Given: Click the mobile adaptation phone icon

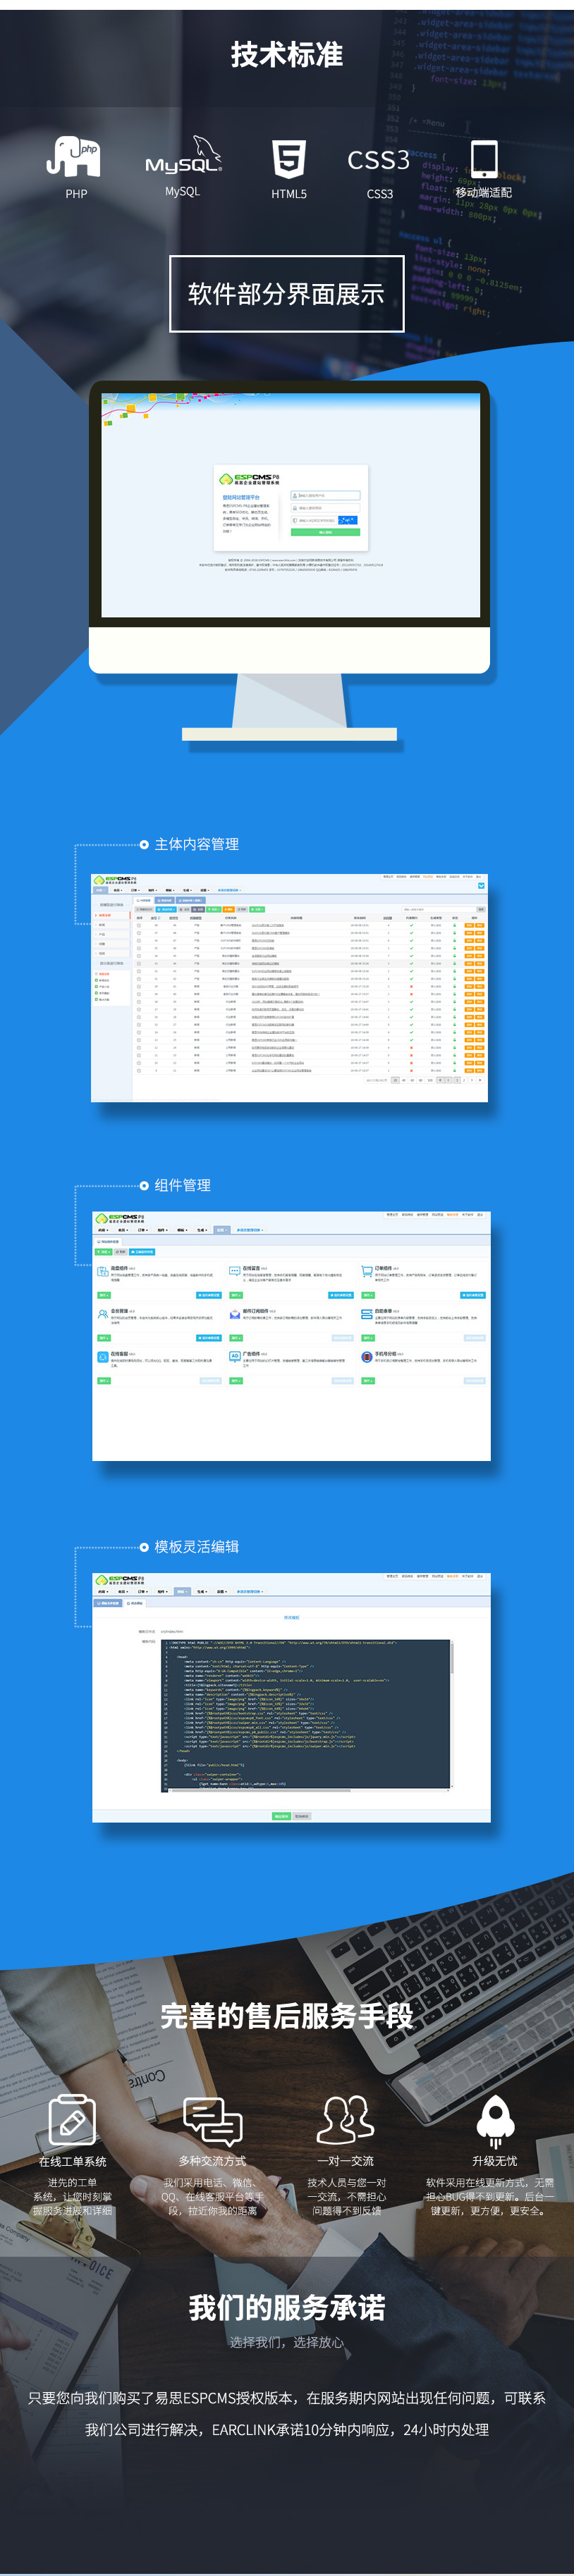Looking at the screenshot, I should click(x=483, y=159).
